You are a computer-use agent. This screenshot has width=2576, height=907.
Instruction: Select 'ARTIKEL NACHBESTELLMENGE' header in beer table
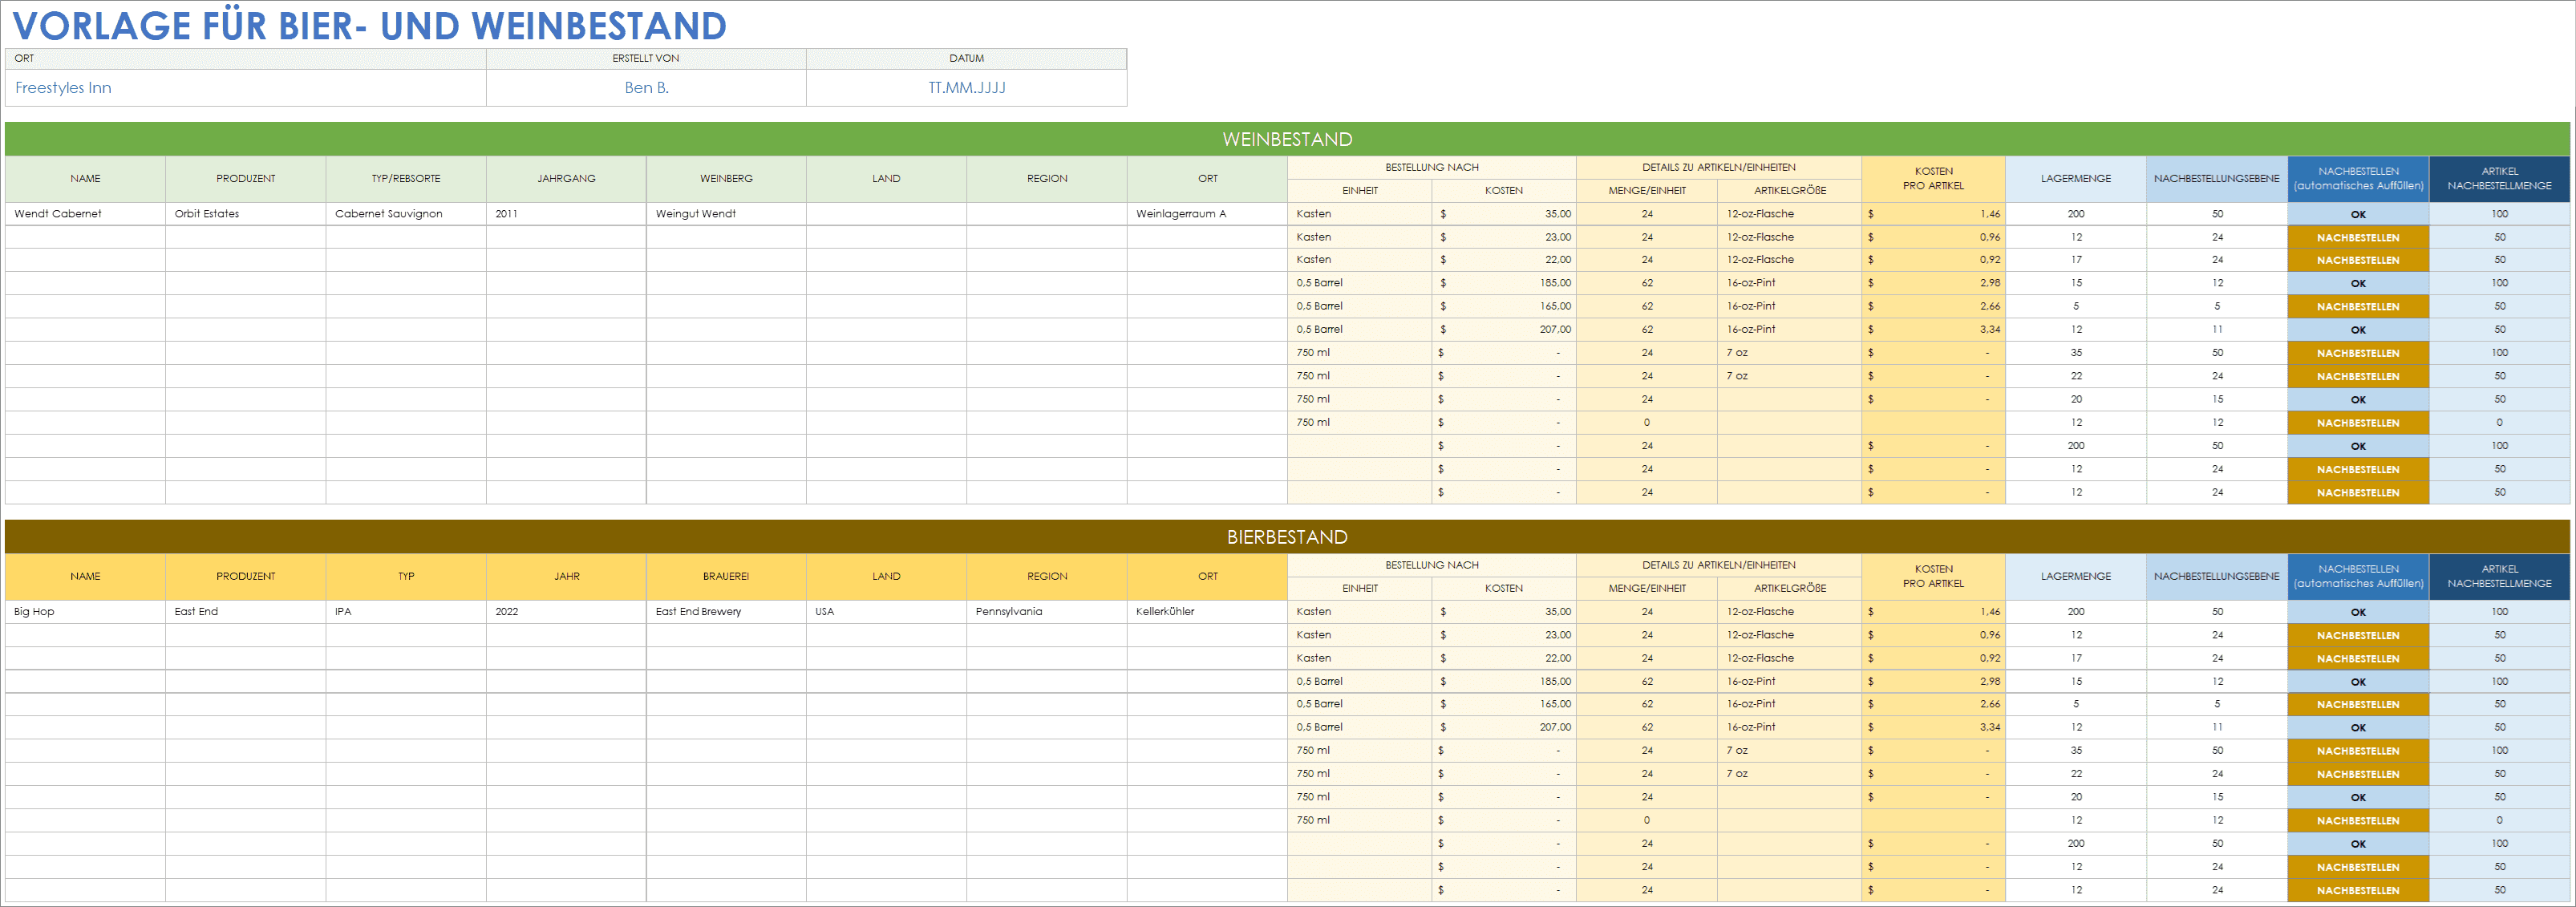(x=2499, y=577)
